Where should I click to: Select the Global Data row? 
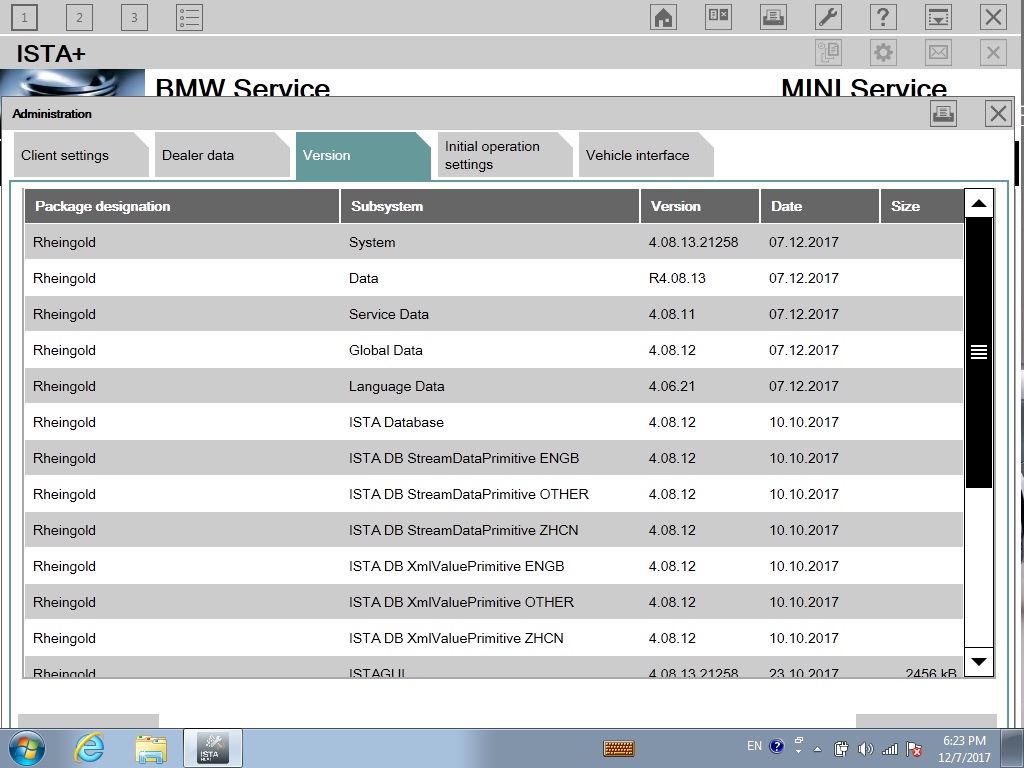click(494, 350)
